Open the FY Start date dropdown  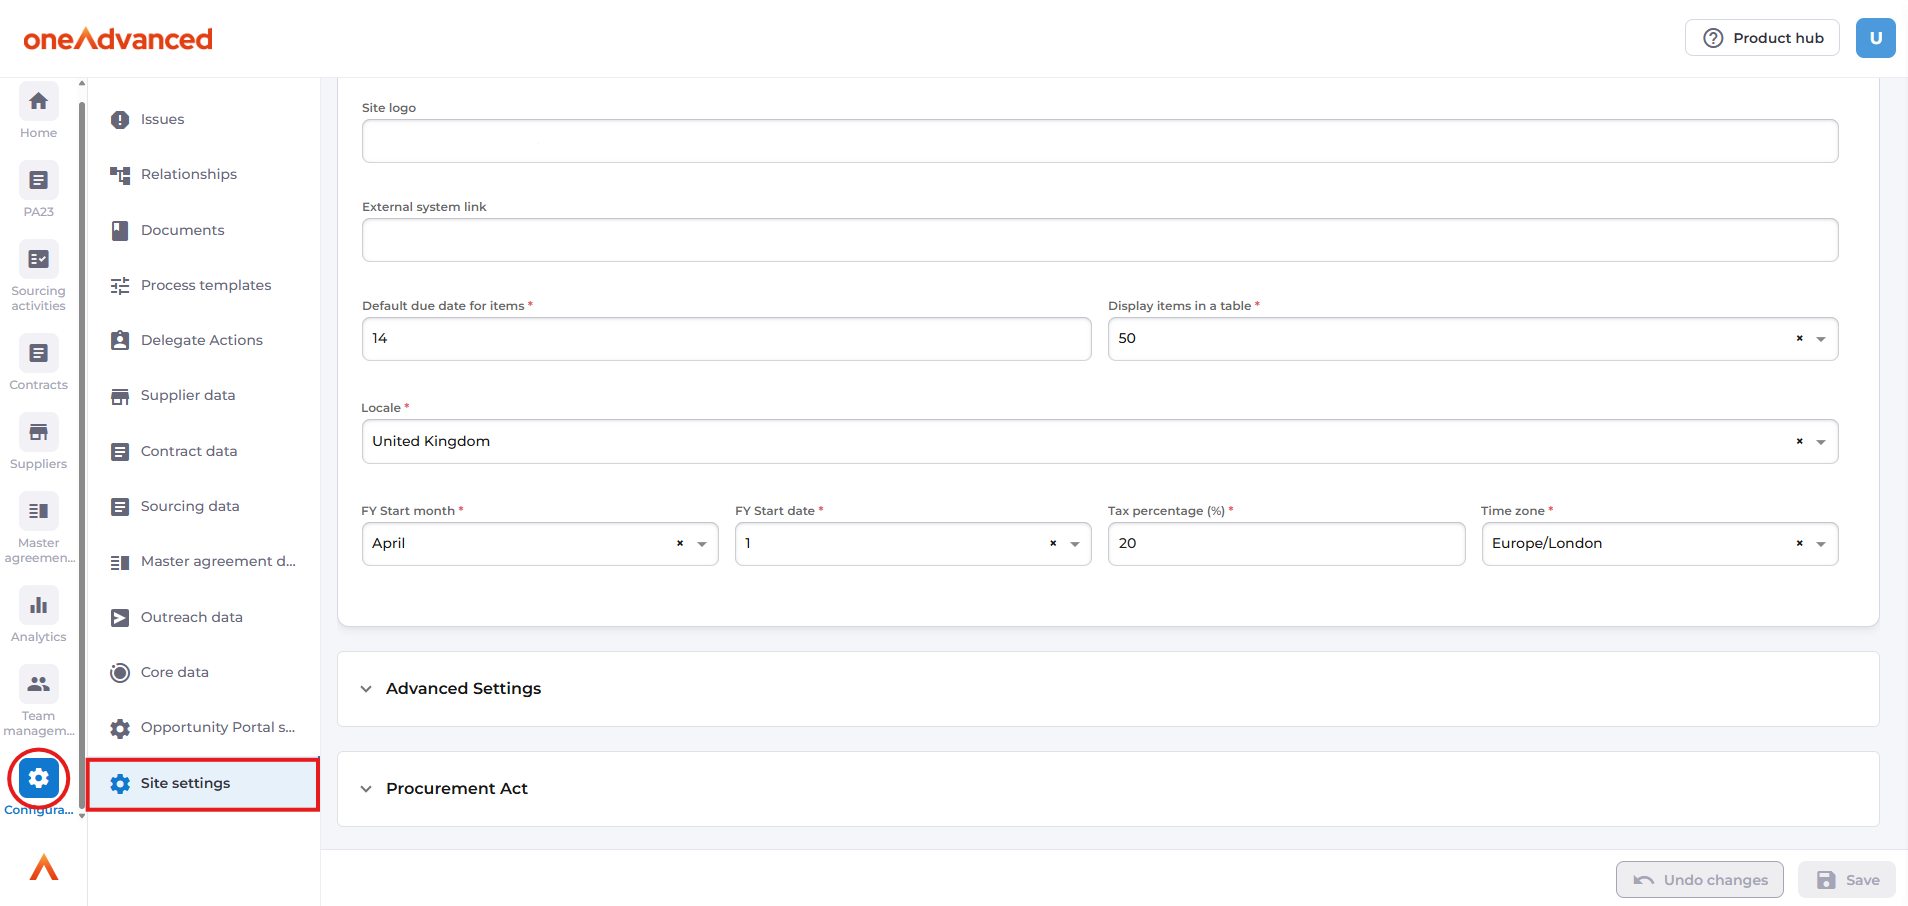click(1075, 544)
